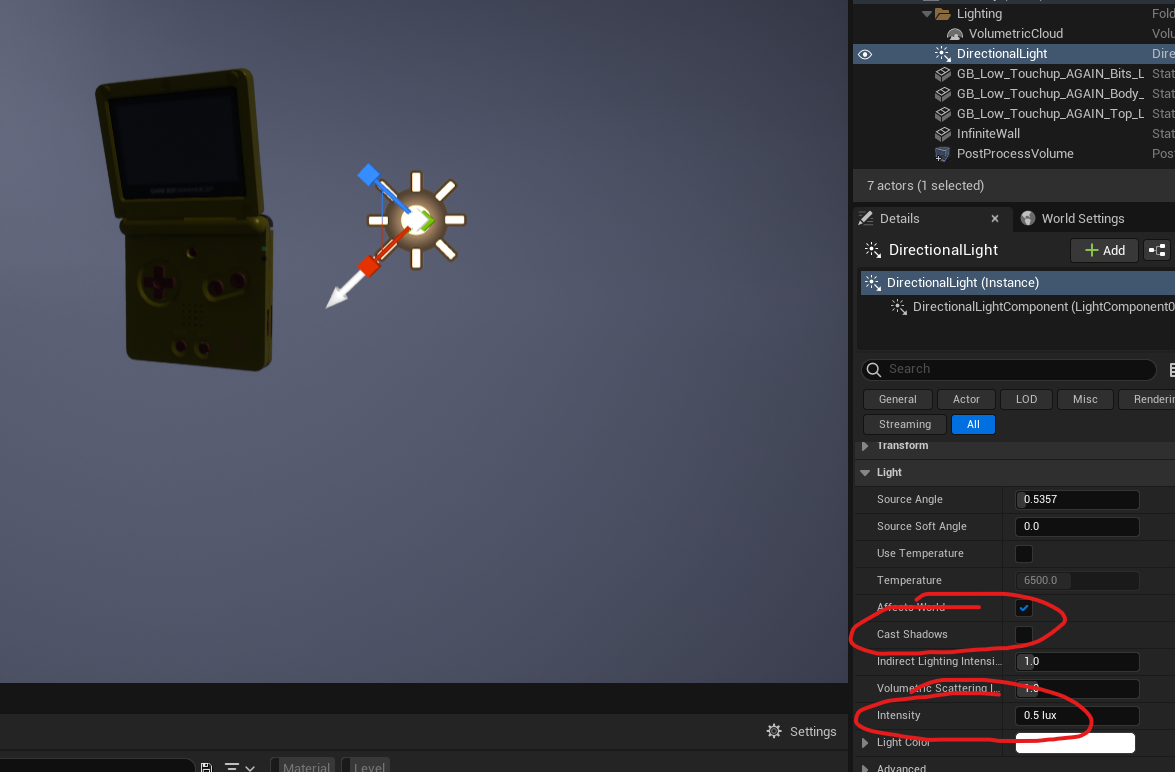Click the GB_Low_Touchup_AGAIN_Body mesh icon

click(943, 94)
